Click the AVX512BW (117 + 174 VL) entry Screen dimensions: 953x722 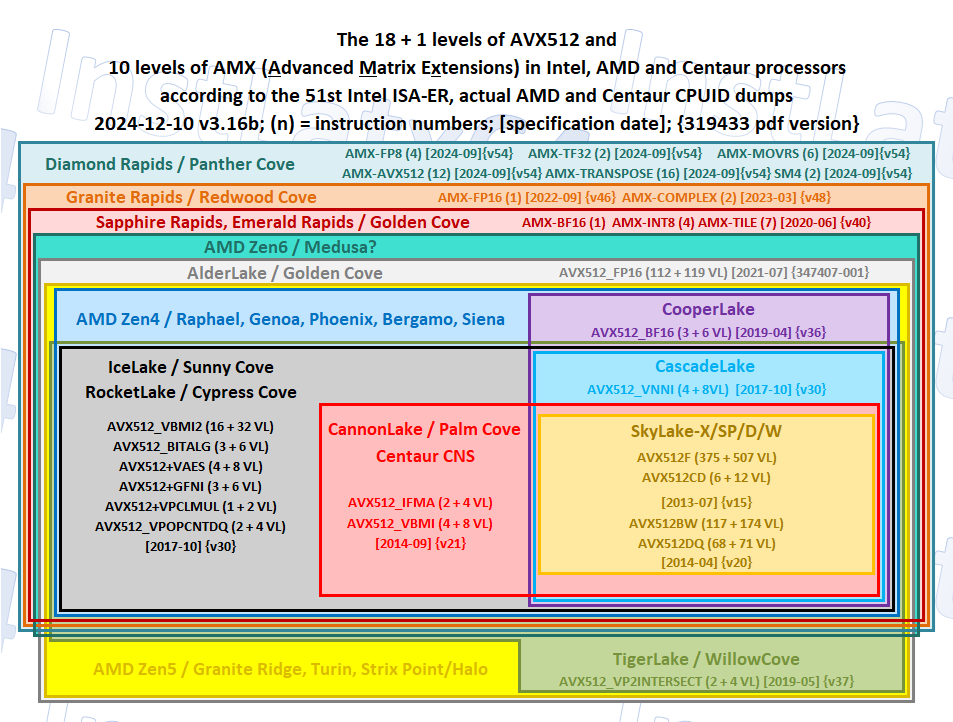pos(706,523)
